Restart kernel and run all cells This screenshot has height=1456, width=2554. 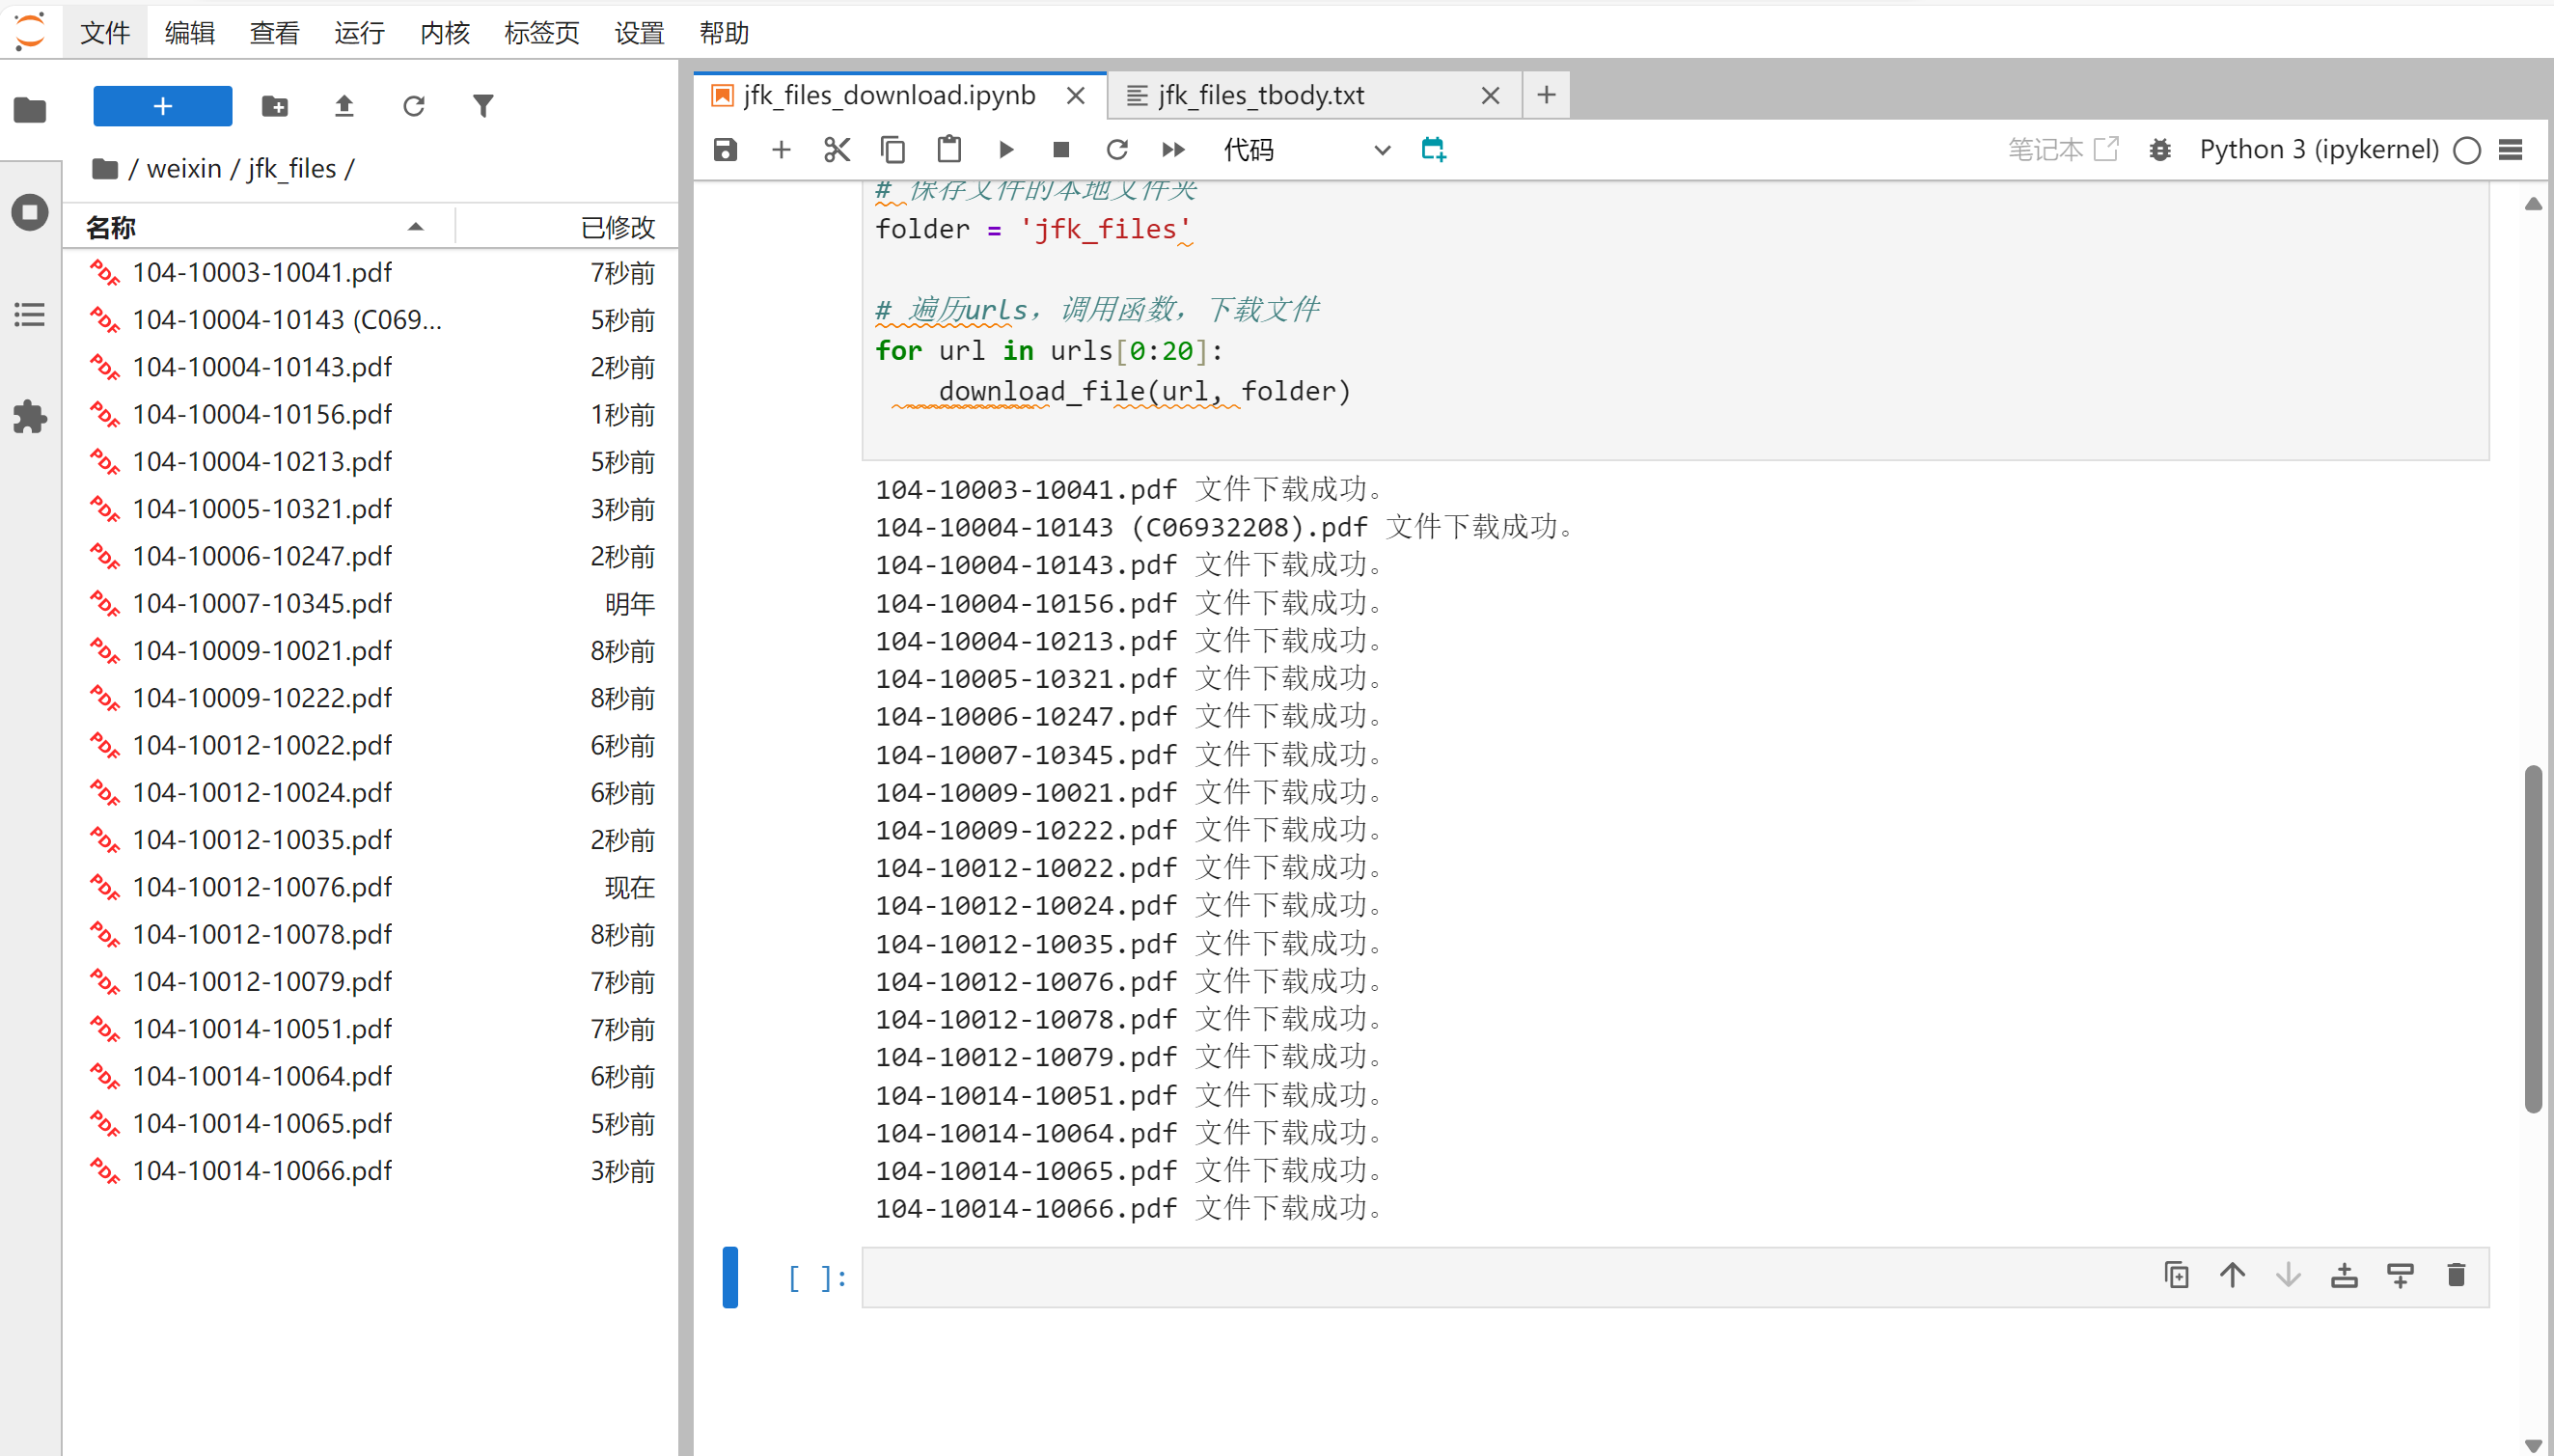click(x=1173, y=150)
